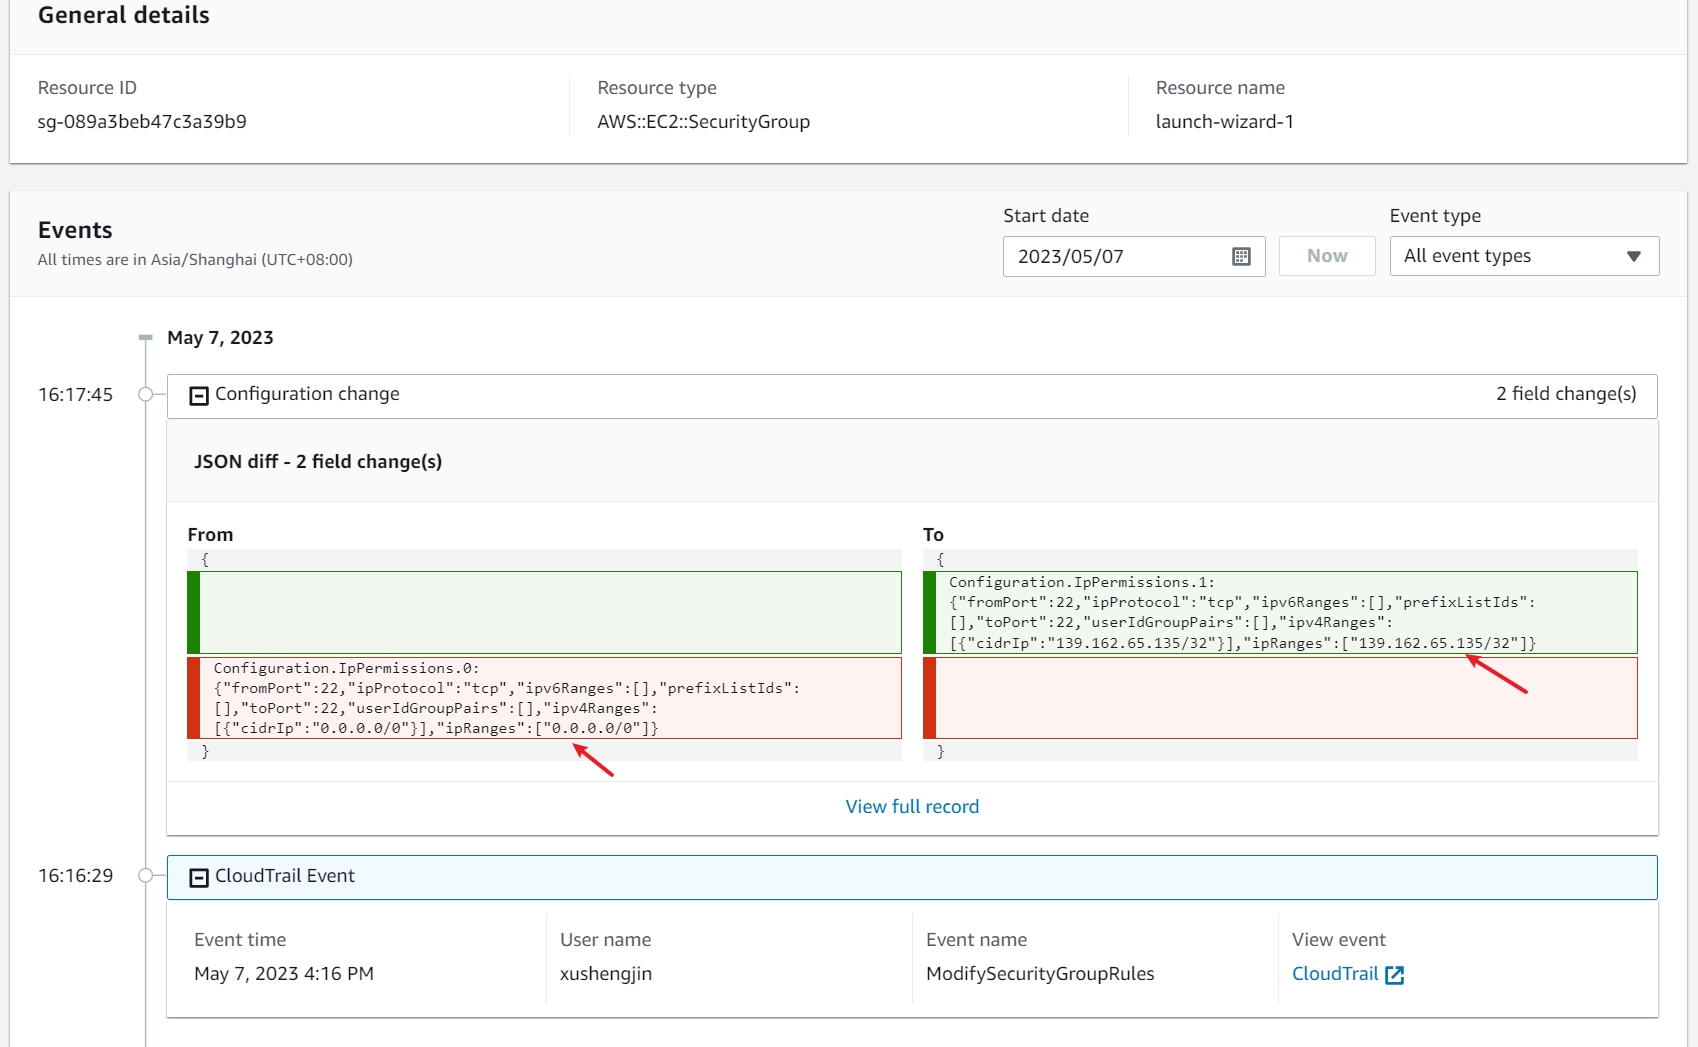
Task: Click the sg-089a3beb47c3a39b9 resource ID
Action: pyautogui.click(x=142, y=122)
